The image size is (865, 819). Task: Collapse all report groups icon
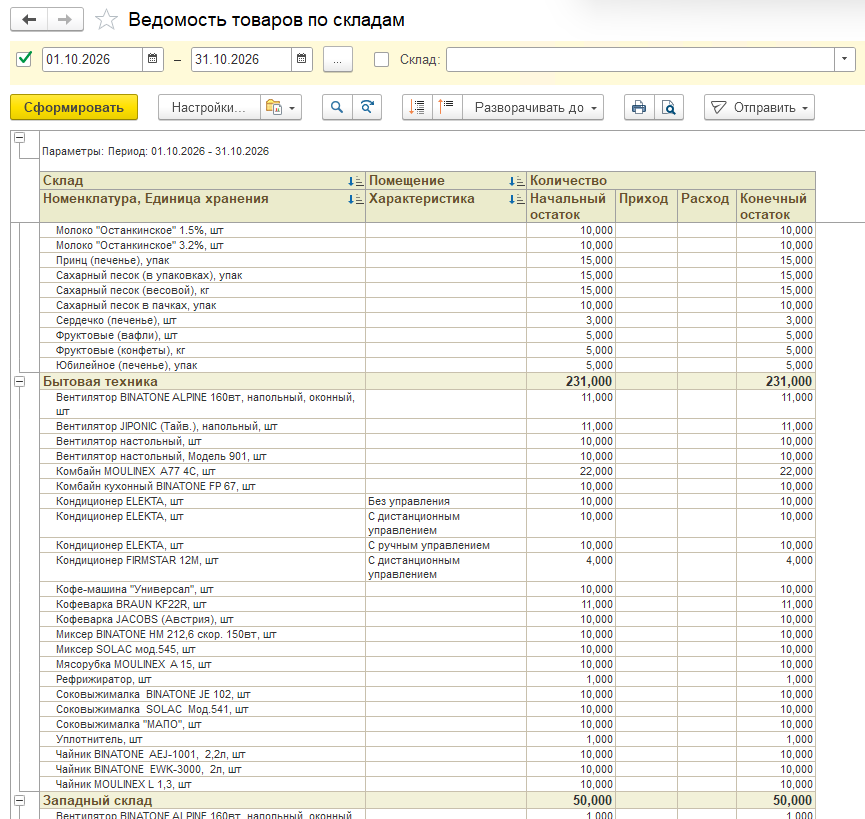[x=446, y=107]
